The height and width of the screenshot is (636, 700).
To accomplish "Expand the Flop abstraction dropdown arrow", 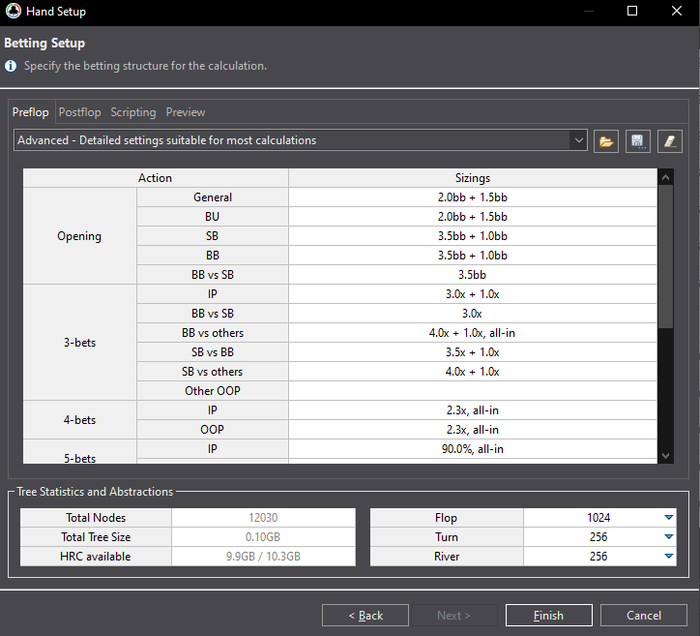I will [668, 518].
